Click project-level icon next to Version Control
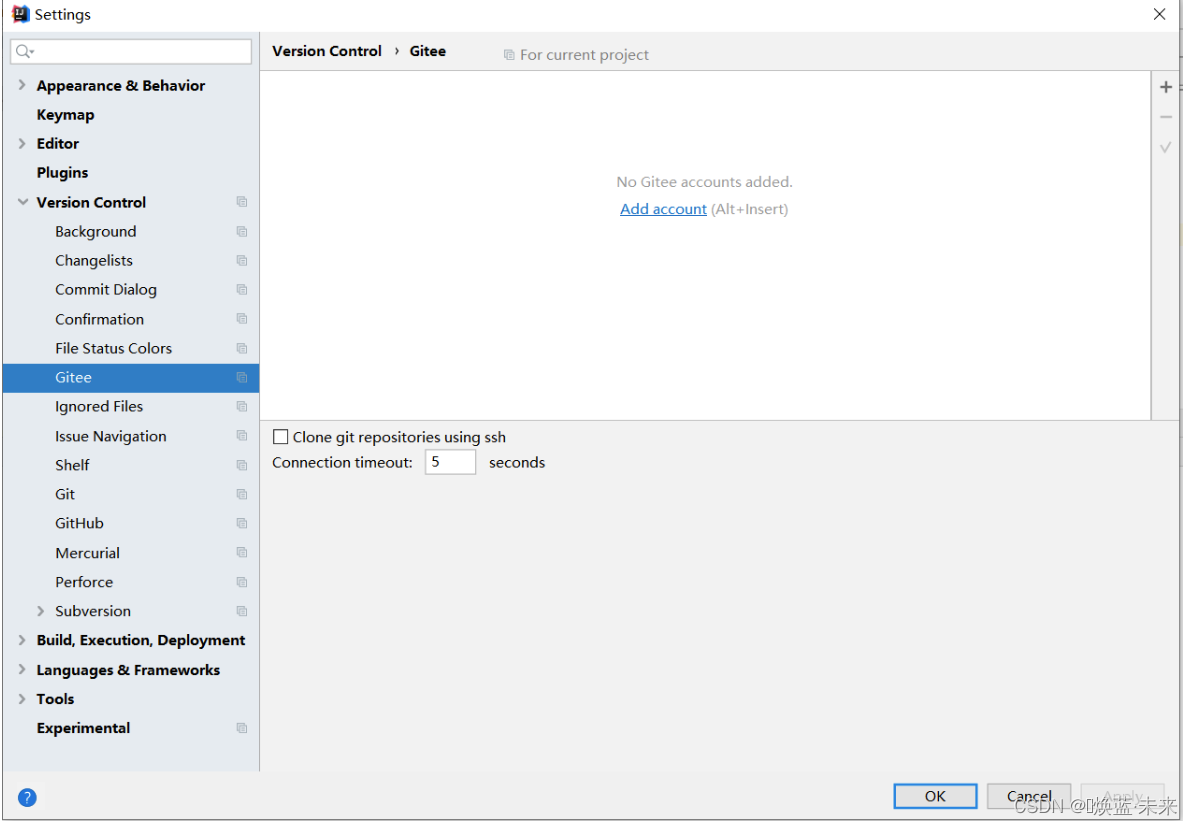The width and height of the screenshot is (1193, 825). pyautogui.click(x=242, y=202)
